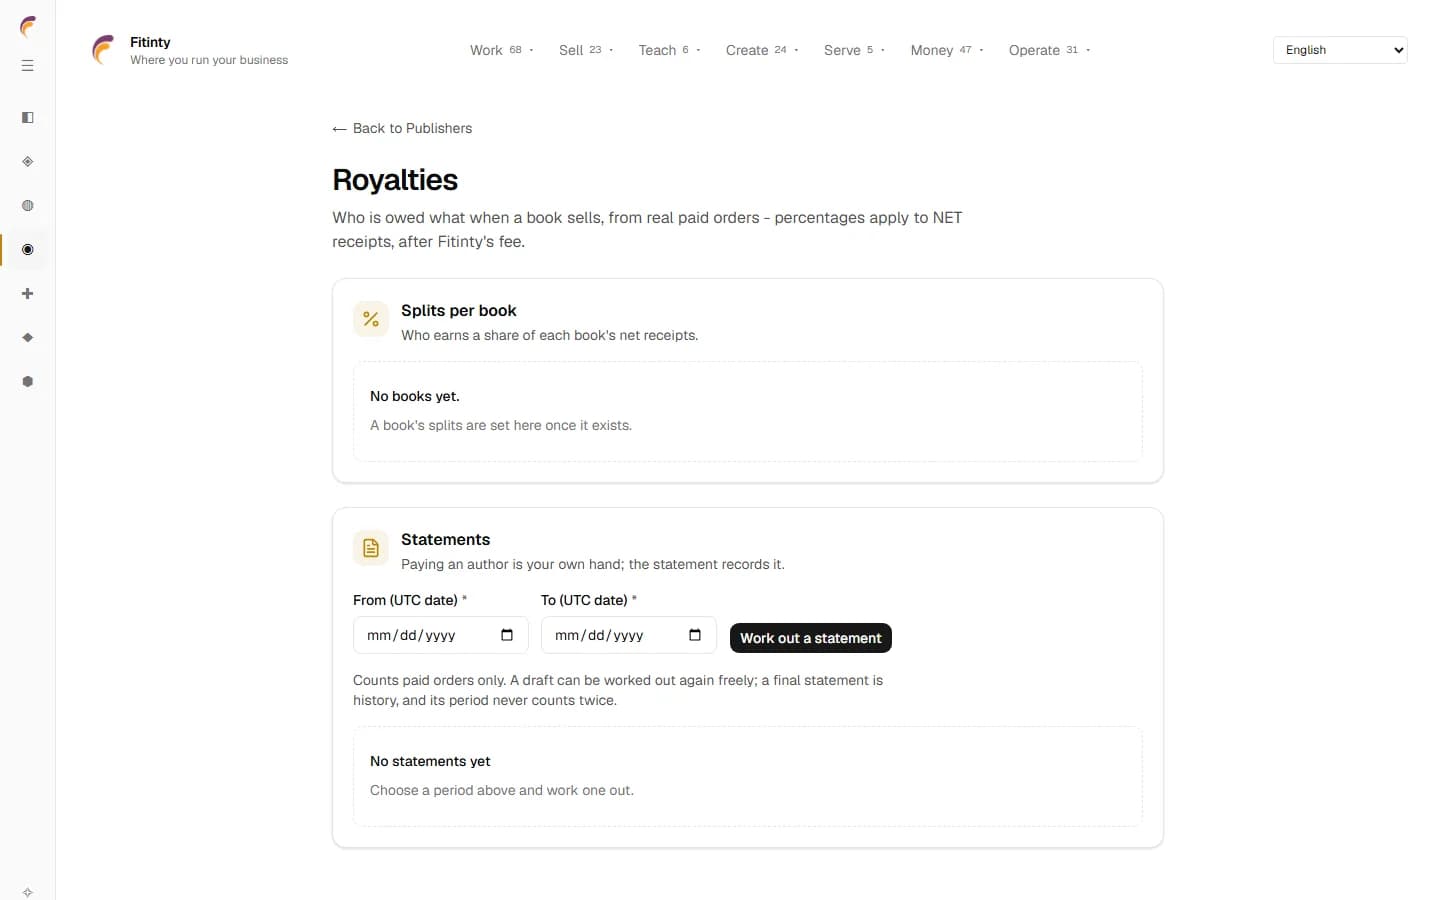Viewport: 1440px width, 900px height.
Task: Click the 'No statements yet' message
Action: (430, 762)
